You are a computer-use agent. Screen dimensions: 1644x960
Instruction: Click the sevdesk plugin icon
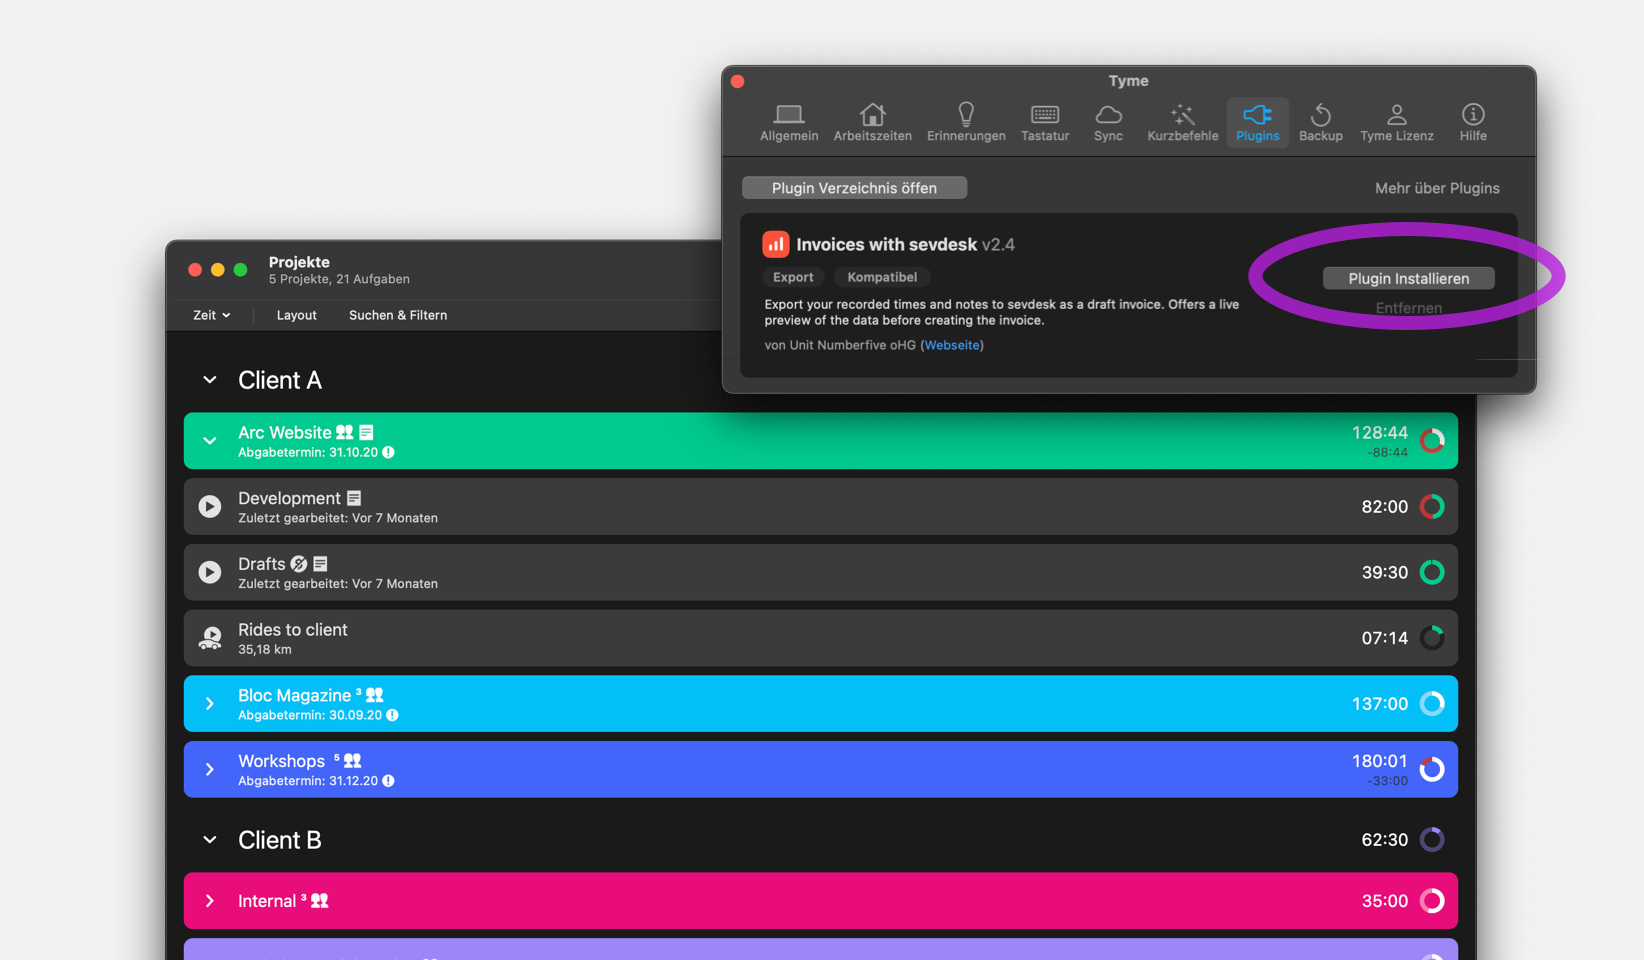pos(776,244)
